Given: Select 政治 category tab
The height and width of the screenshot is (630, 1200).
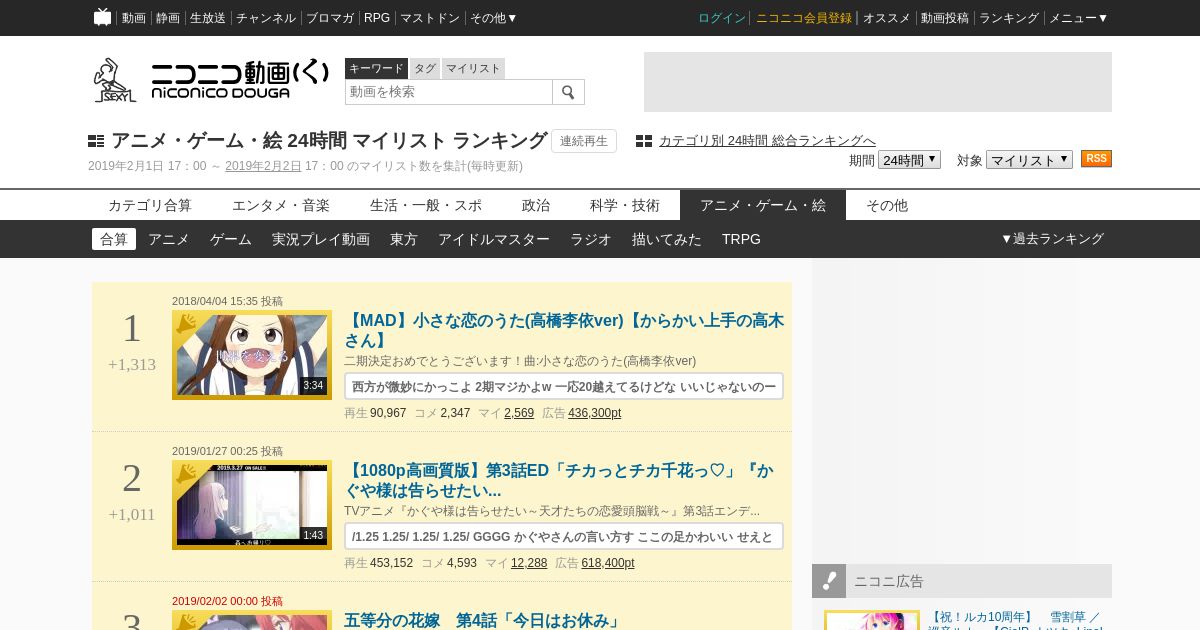Looking at the screenshot, I should 536,205.
